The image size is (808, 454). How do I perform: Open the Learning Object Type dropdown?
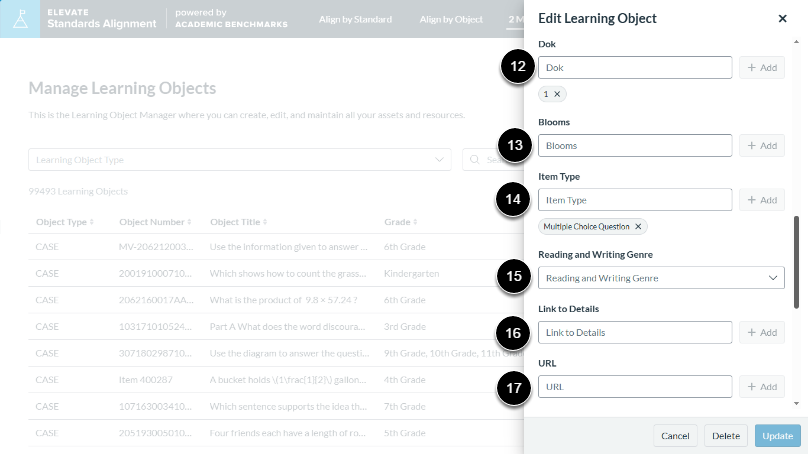point(240,160)
